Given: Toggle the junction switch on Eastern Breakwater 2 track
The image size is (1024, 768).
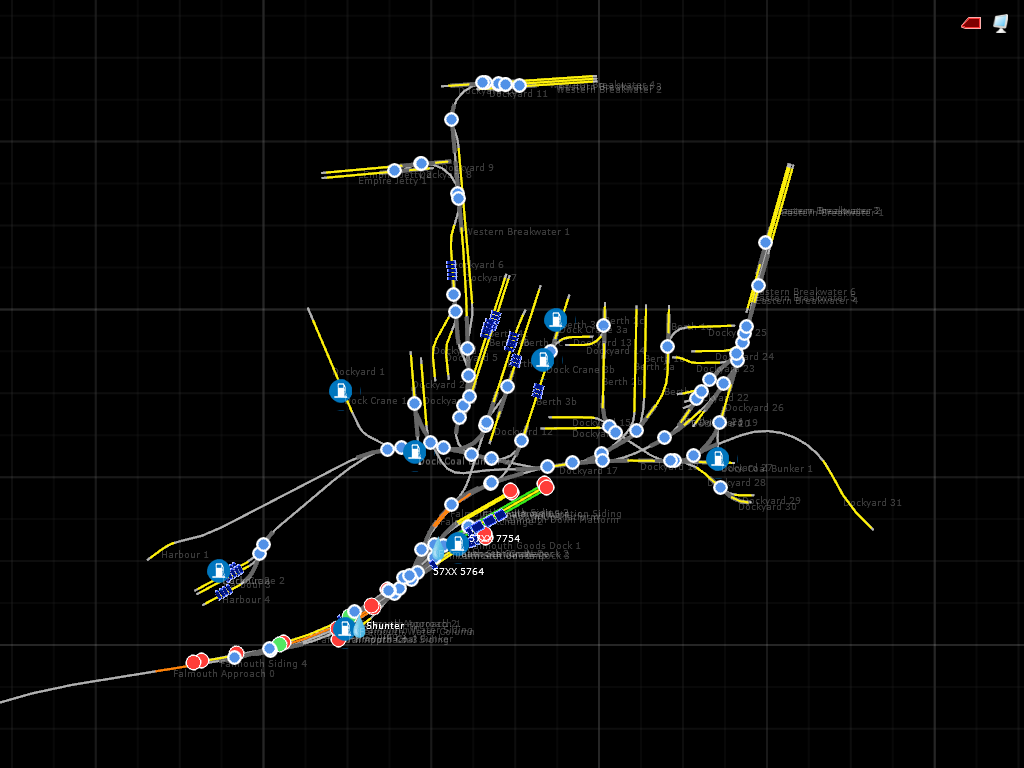Looking at the screenshot, I should pos(765,242).
